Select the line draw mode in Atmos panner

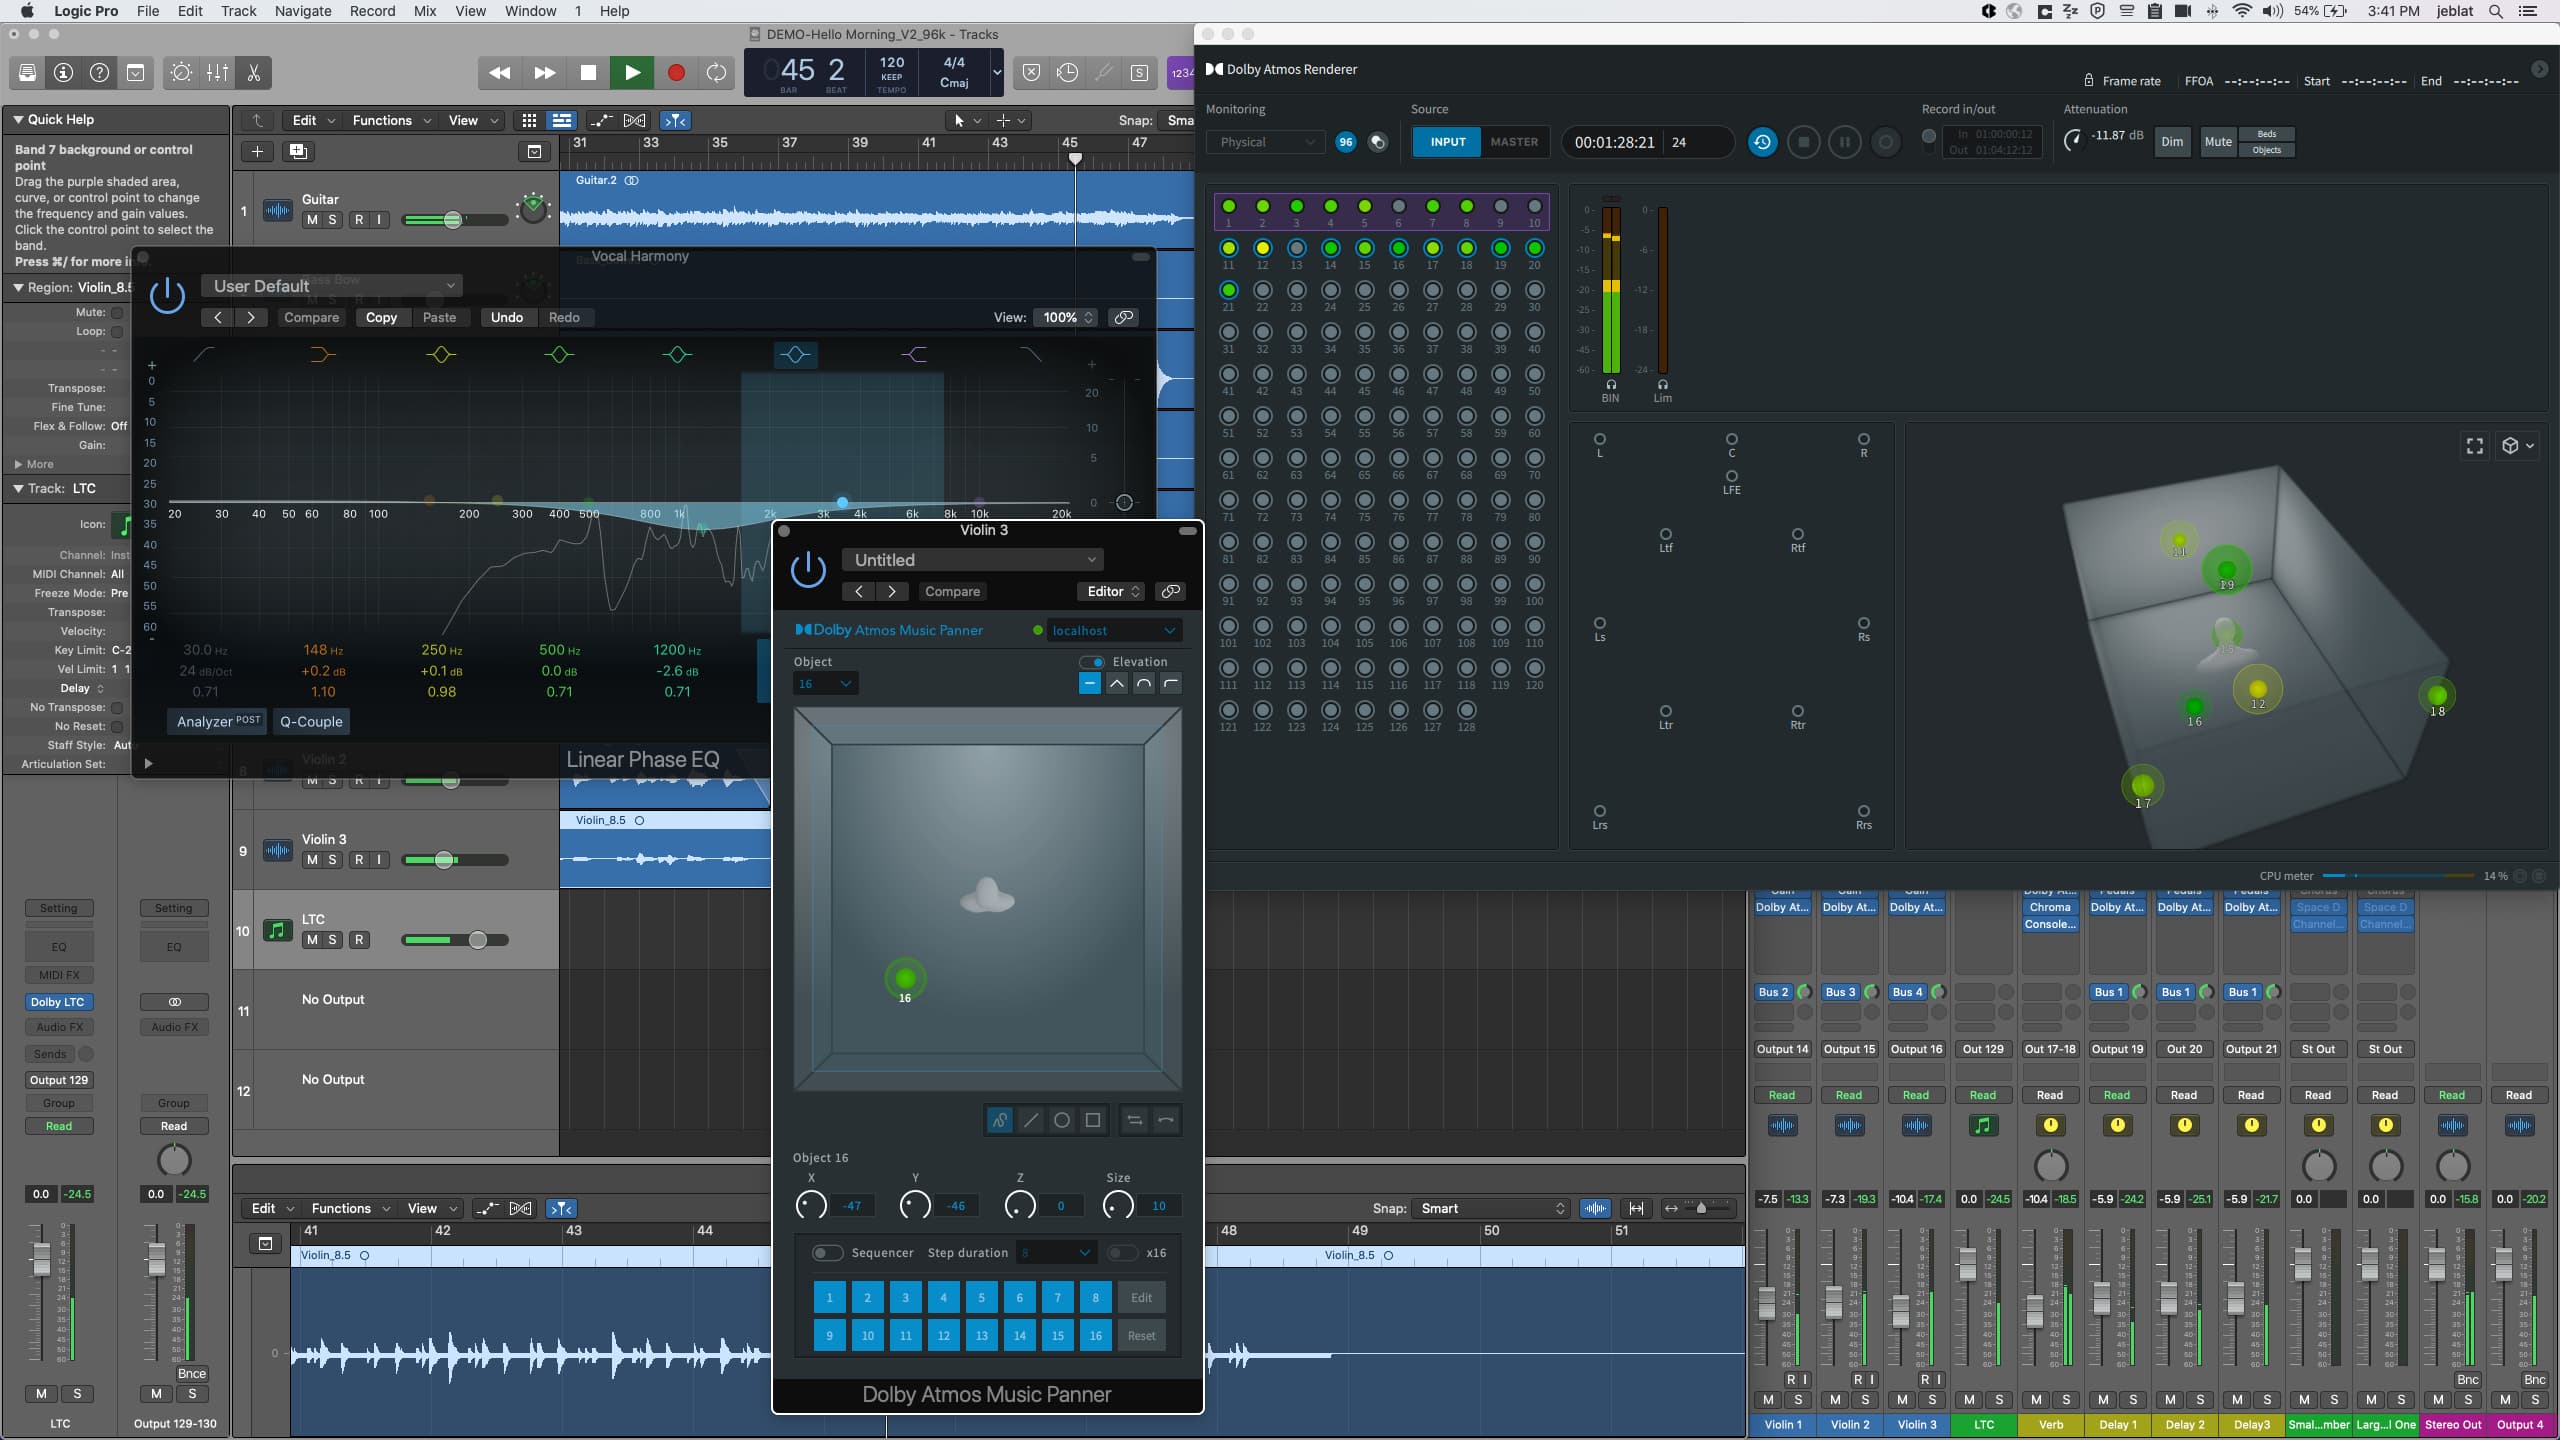pyautogui.click(x=1030, y=1120)
